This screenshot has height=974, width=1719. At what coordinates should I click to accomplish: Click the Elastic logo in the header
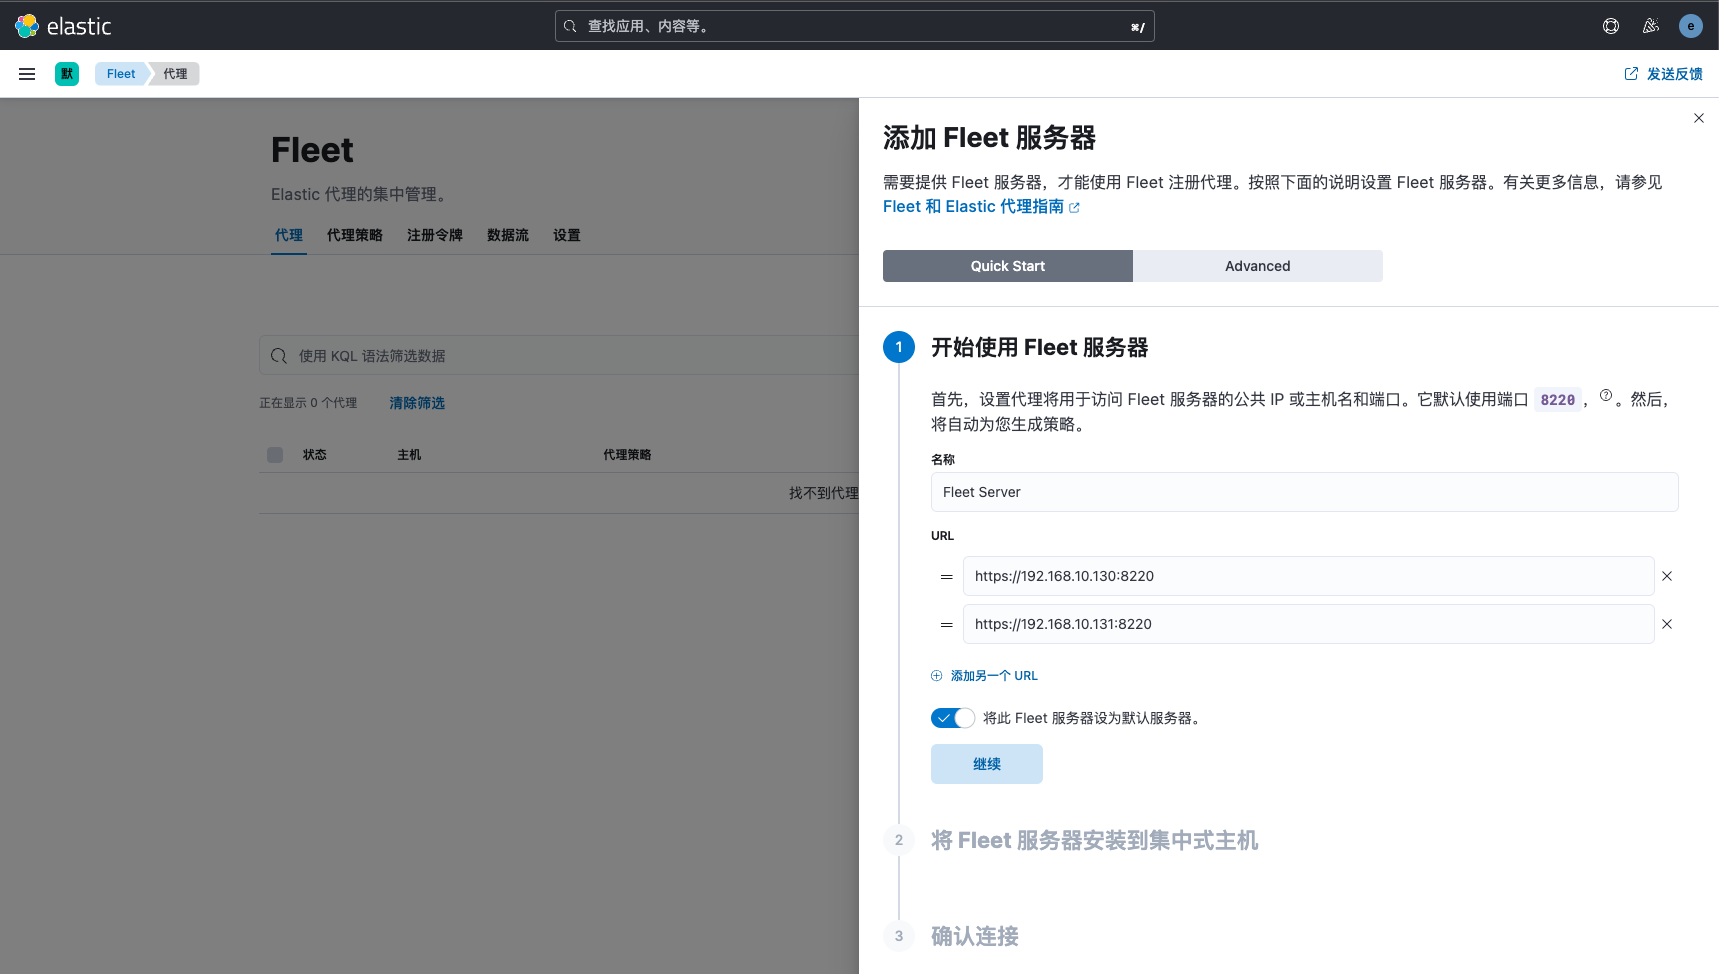point(63,26)
